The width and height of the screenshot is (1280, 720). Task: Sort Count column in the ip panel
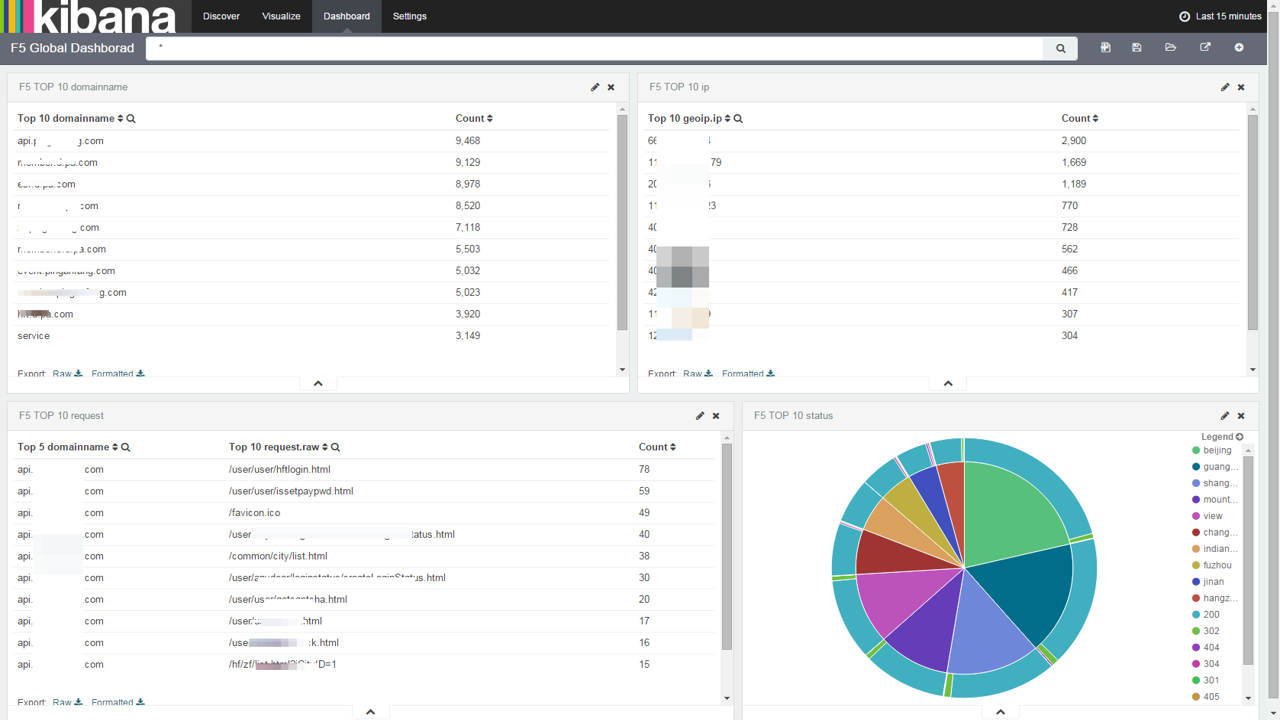click(x=1095, y=118)
